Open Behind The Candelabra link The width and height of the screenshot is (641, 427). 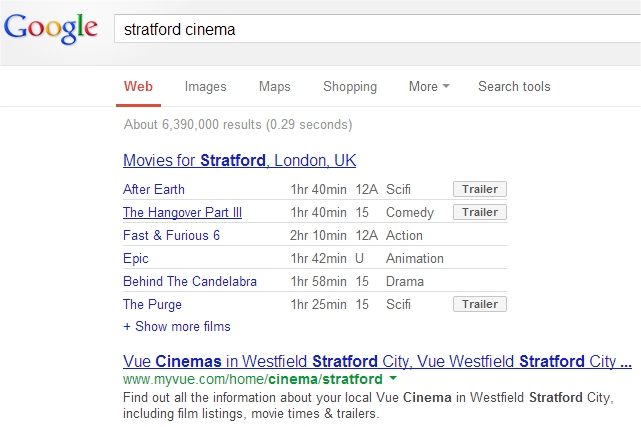pyautogui.click(x=190, y=282)
